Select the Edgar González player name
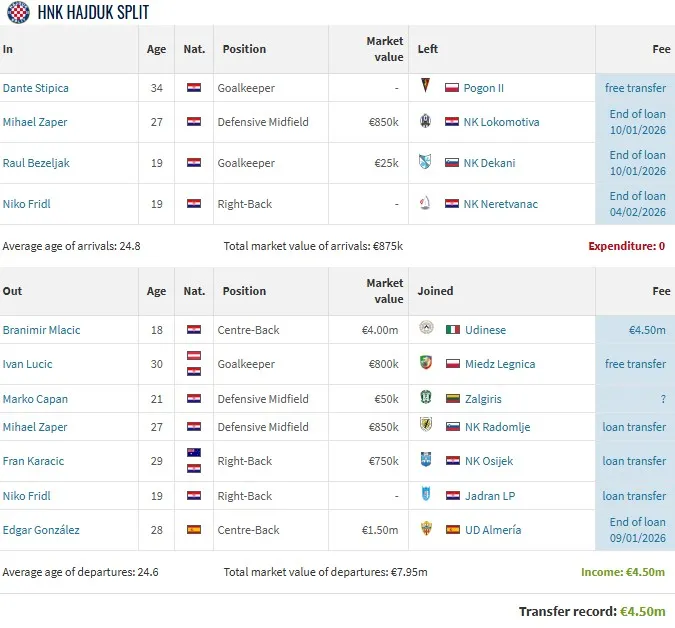Screen dimensions: 675x628 coord(41,530)
